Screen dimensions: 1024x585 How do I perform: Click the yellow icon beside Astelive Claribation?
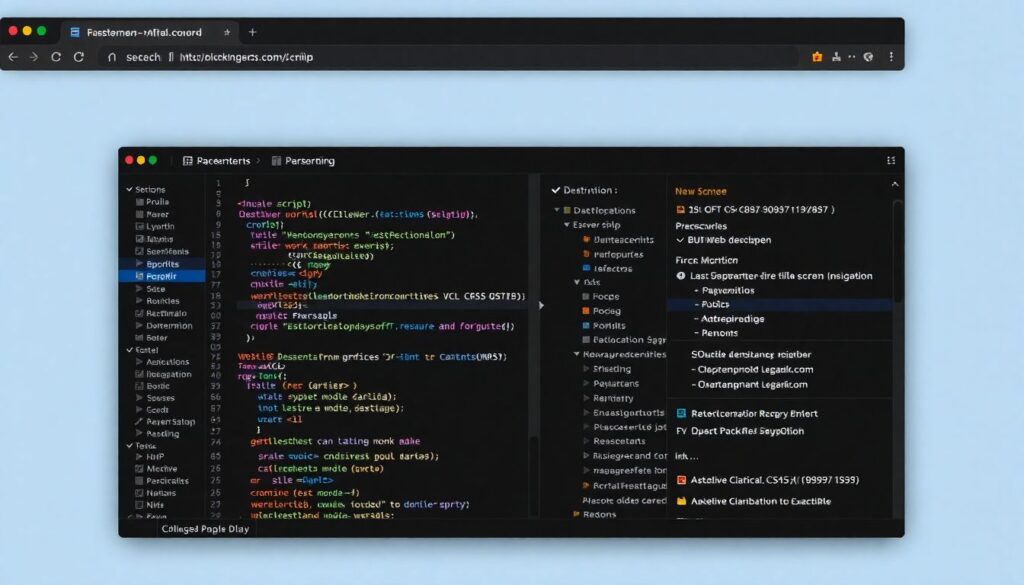point(682,501)
